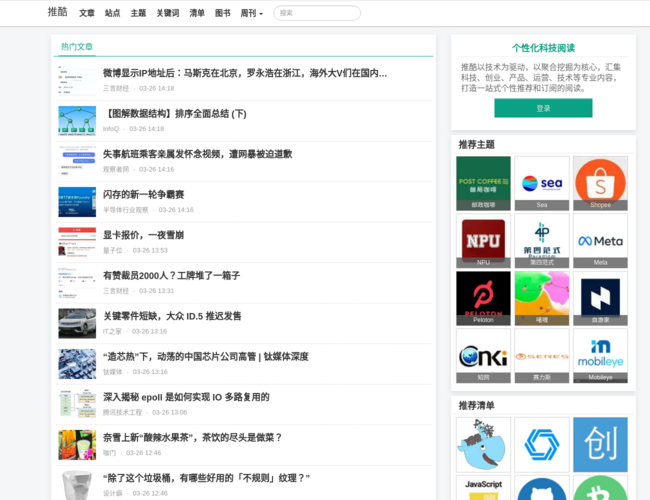This screenshot has height=500, width=650.
Task: Click the drink thumbnail for 奈雪 article
Action: pos(77,445)
